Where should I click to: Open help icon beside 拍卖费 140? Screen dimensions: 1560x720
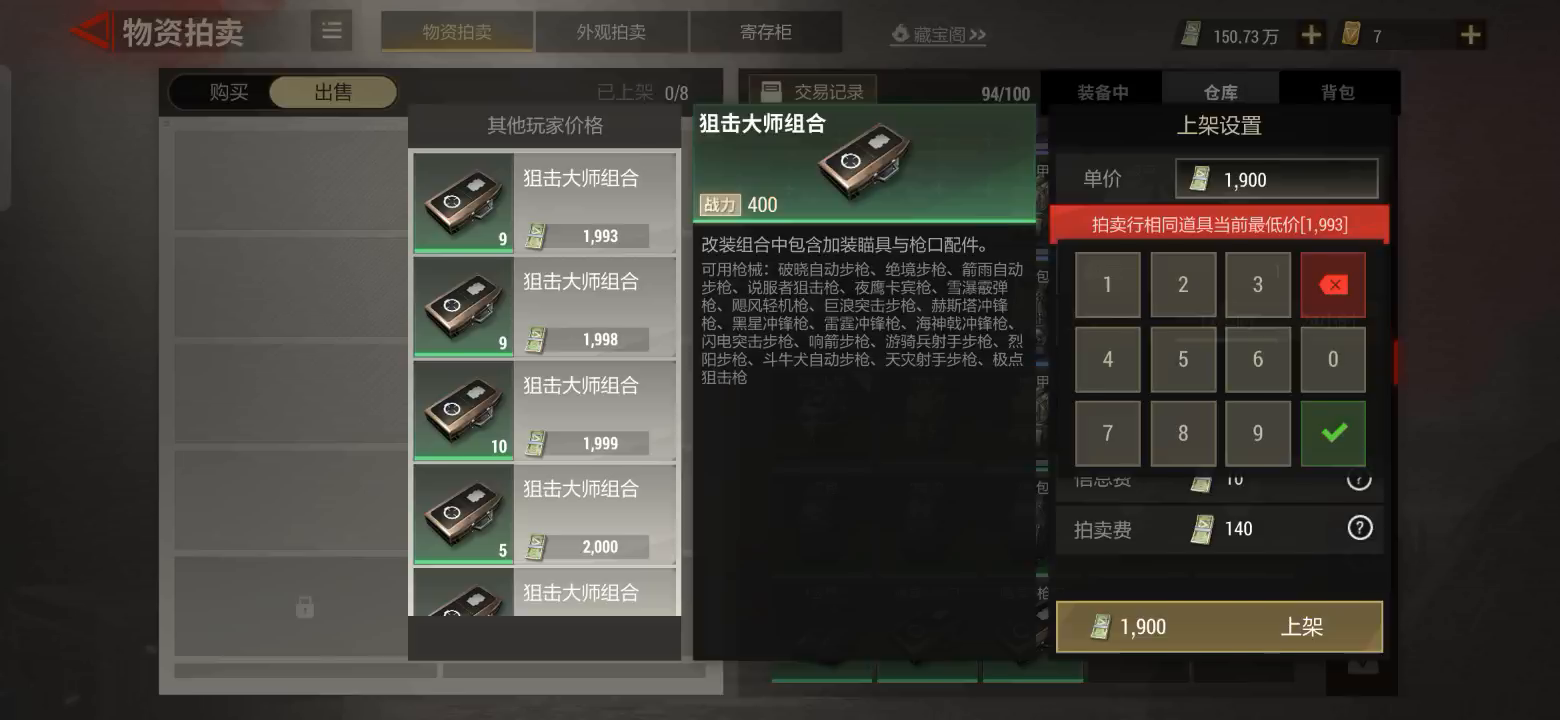pyautogui.click(x=1360, y=528)
